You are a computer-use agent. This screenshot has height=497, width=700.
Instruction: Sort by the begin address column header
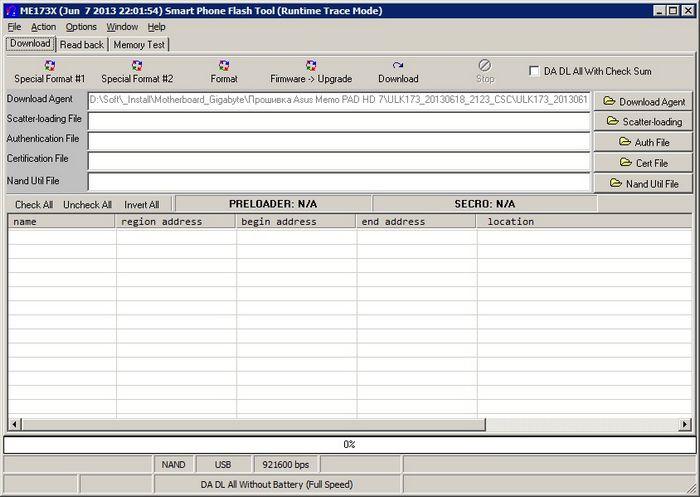pos(296,222)
